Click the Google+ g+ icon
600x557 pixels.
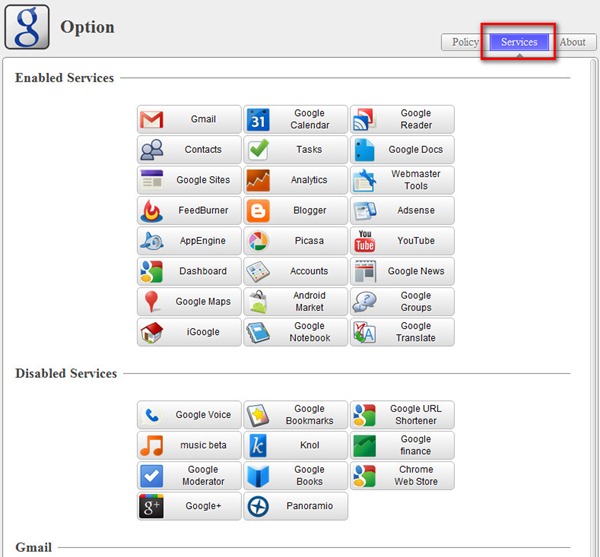pos(152,506)
